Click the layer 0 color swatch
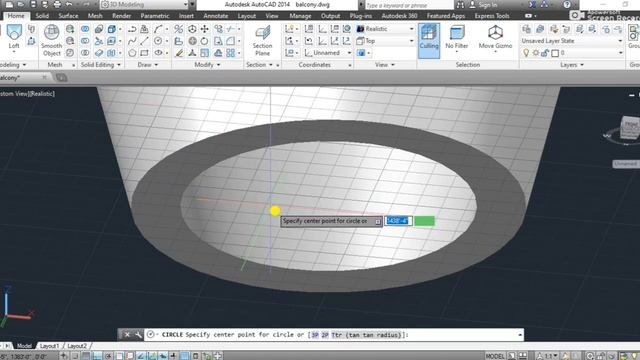 (555, 53)
